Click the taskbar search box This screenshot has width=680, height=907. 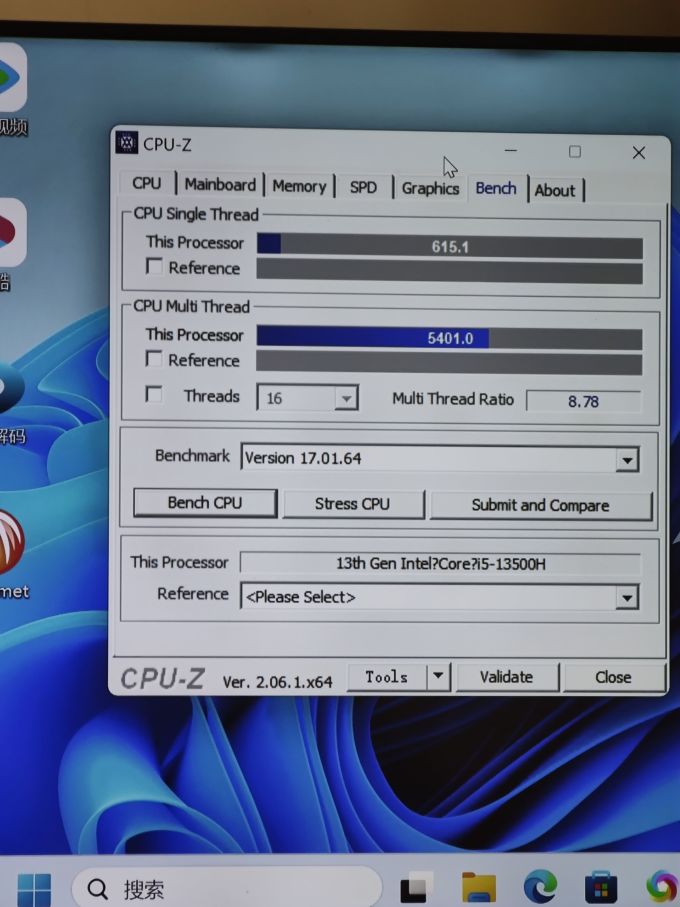coord(227,888)
